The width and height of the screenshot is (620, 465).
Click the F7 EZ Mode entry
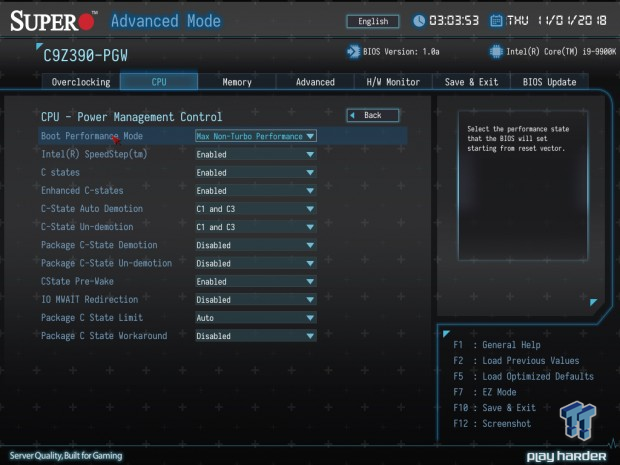(485, 392)
